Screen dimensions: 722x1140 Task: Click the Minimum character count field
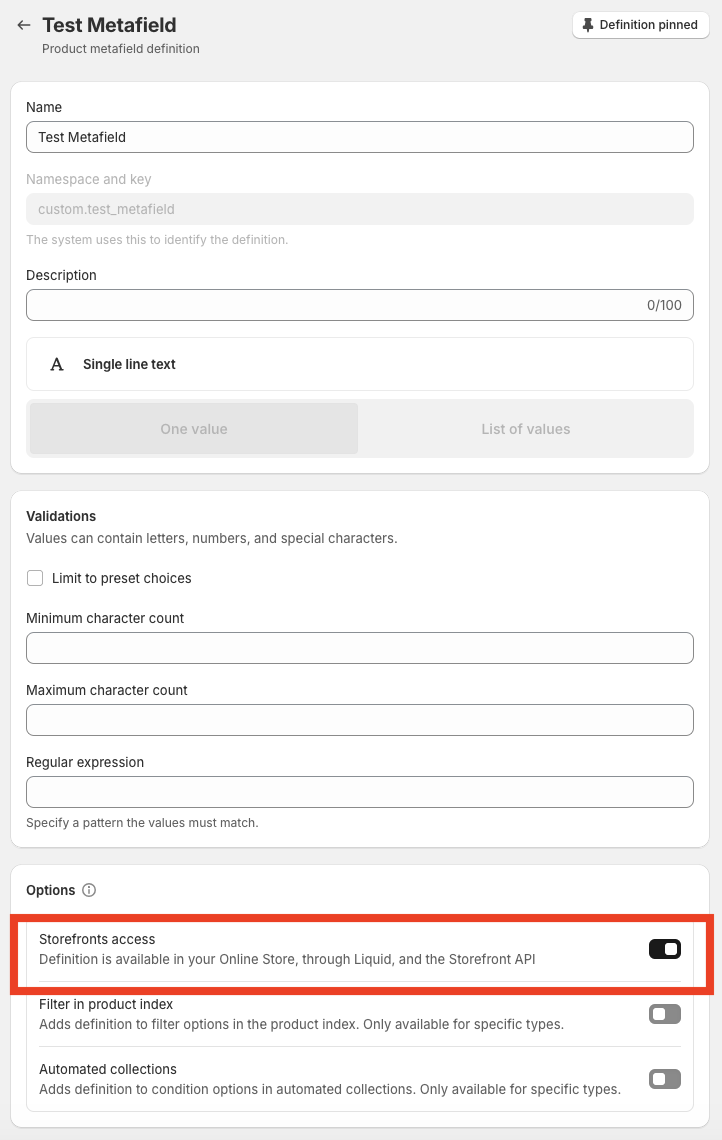[x=360, y=648]
